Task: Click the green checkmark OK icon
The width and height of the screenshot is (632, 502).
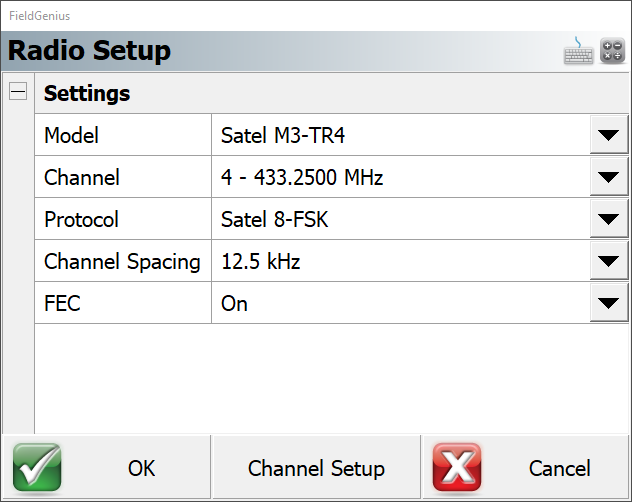Action: point(37,468)
